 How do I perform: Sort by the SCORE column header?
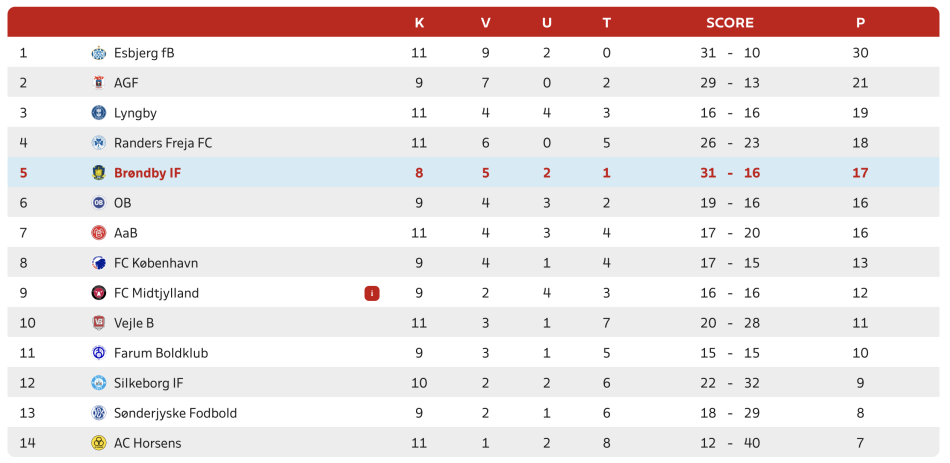730,23
